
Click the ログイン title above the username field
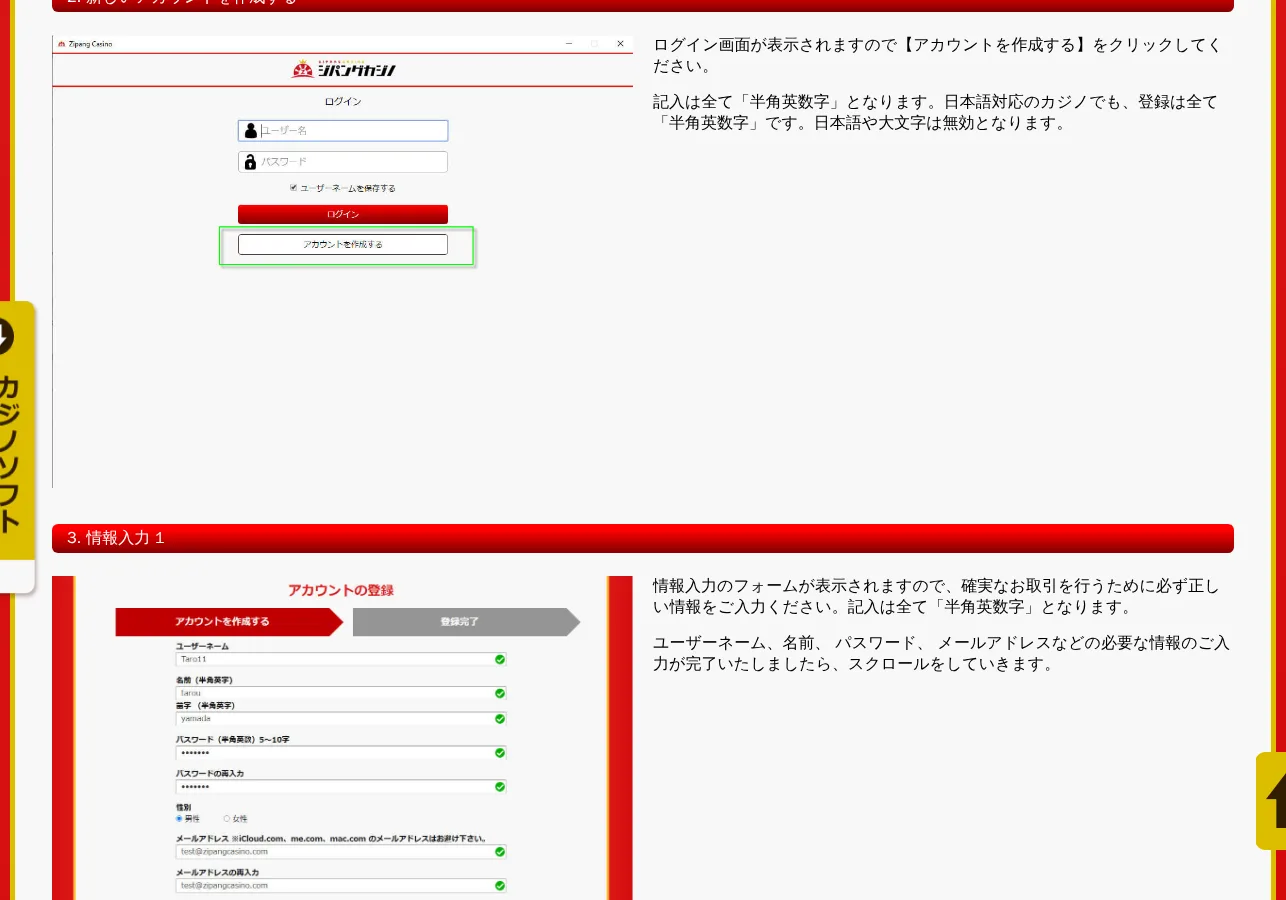[x=343, y=102]
